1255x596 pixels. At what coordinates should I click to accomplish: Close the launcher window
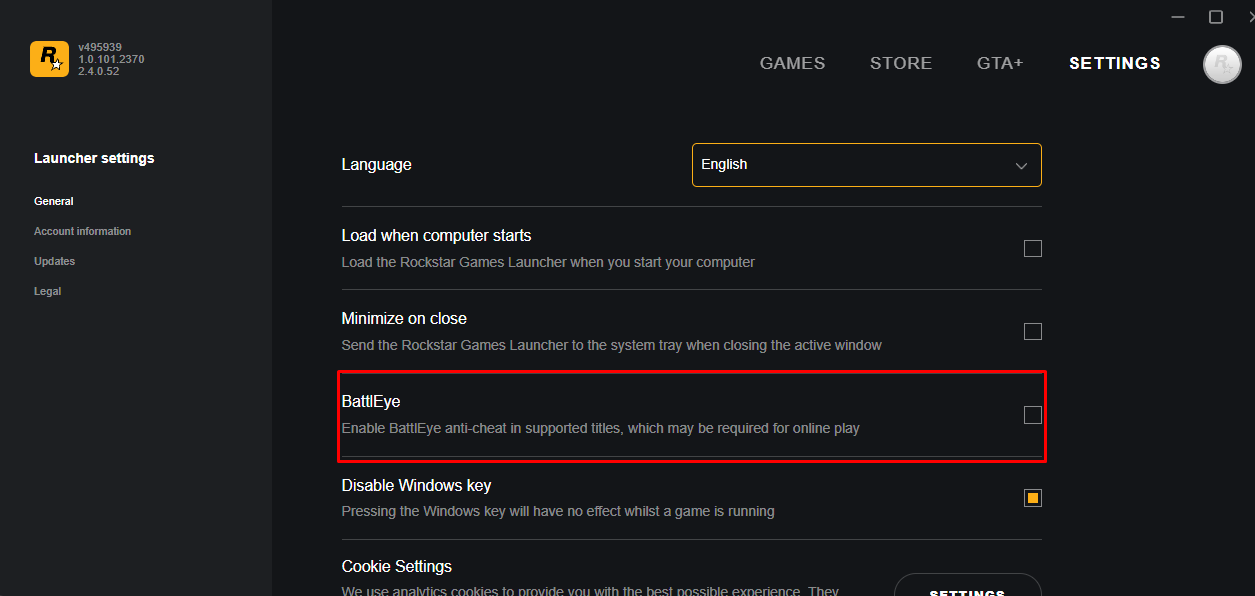point(1249,17)
